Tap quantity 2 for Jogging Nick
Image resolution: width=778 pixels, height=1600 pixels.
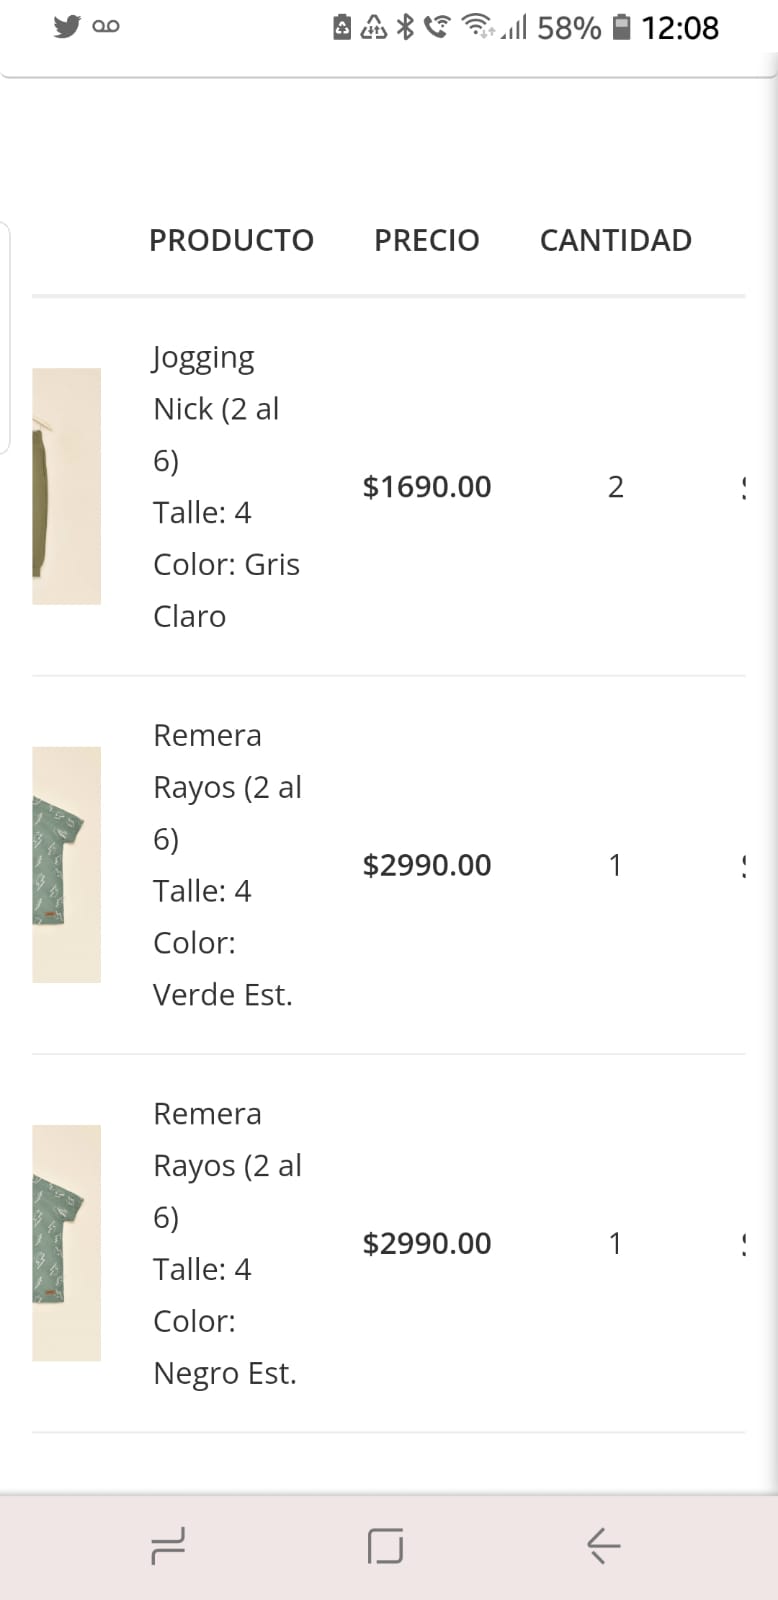616,487
